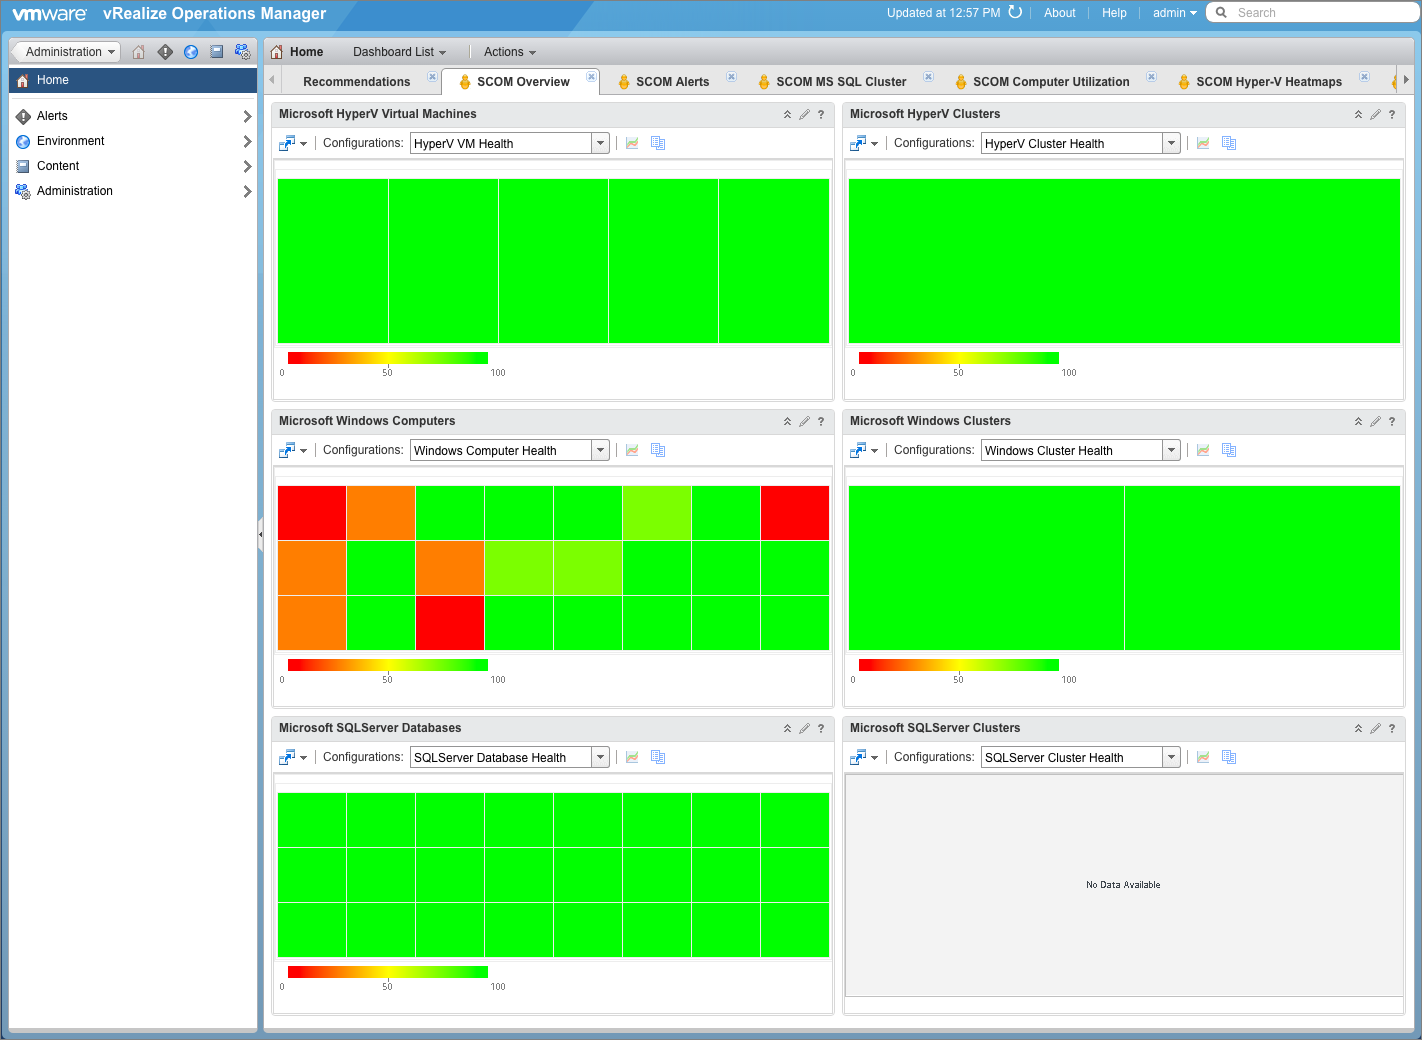
Task: Collapse the Microsoft Windows Computers widget
Action: 787,422
